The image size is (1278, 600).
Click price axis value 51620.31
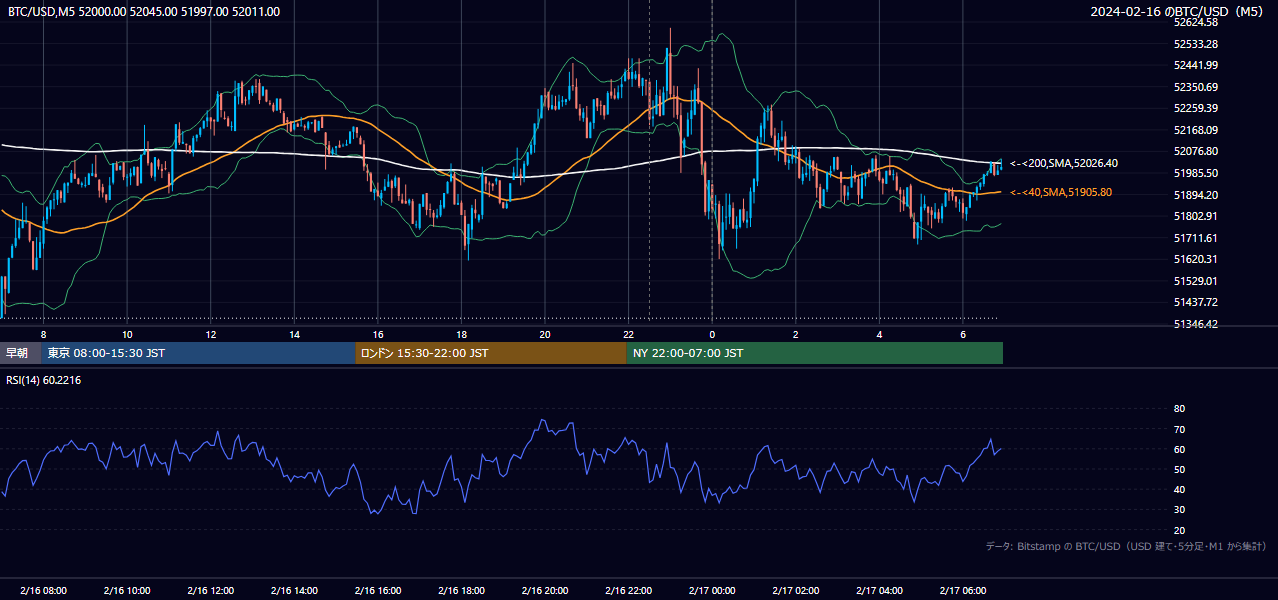(1196, 259)
